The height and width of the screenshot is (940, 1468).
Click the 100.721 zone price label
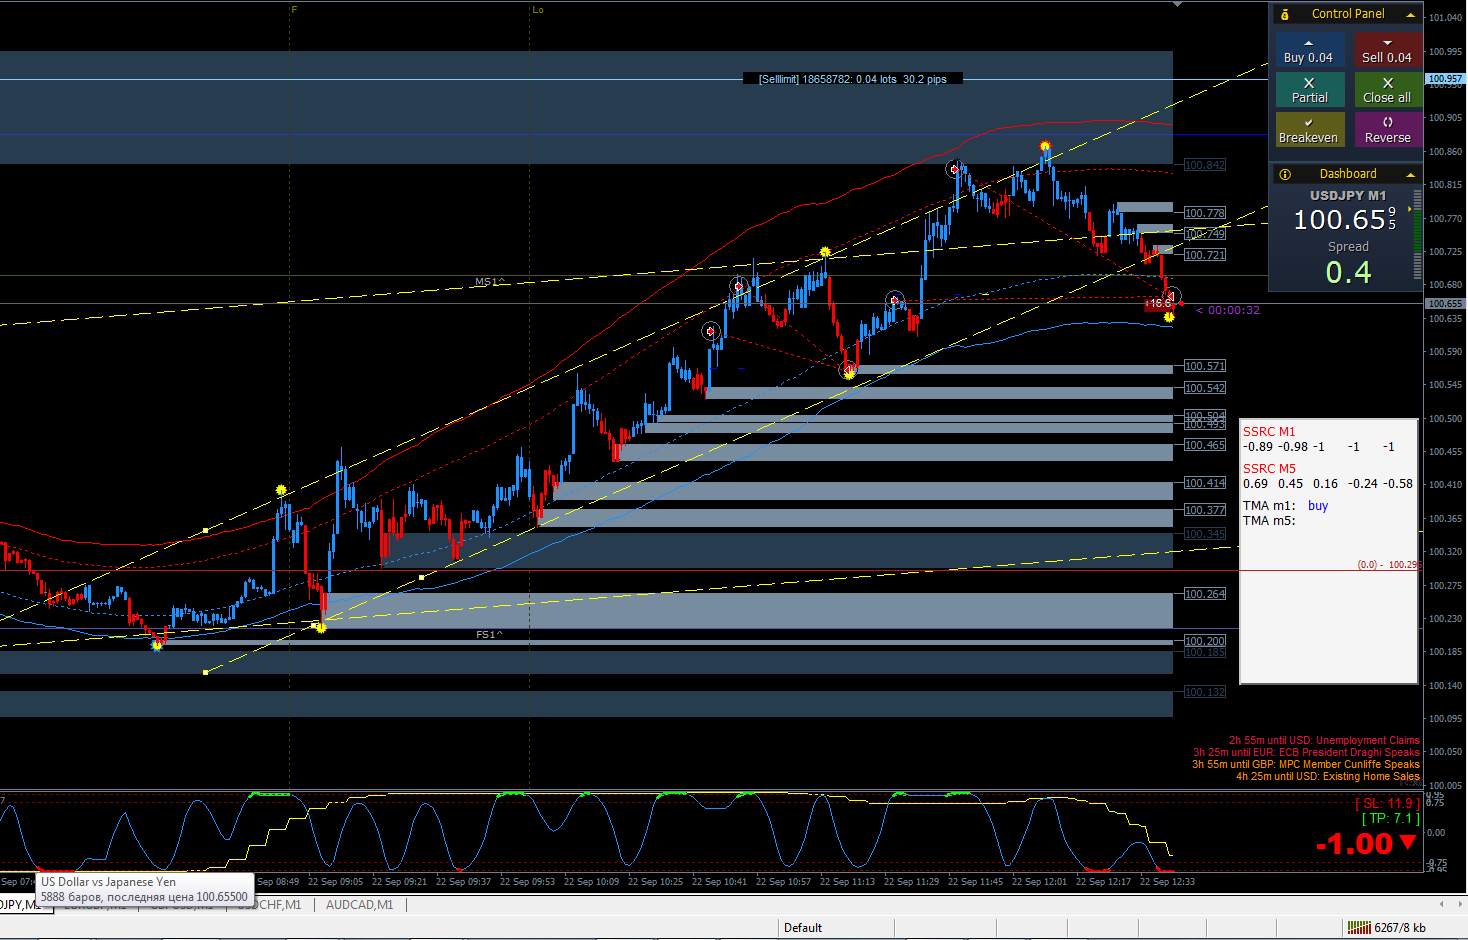tap(1204, 255)
